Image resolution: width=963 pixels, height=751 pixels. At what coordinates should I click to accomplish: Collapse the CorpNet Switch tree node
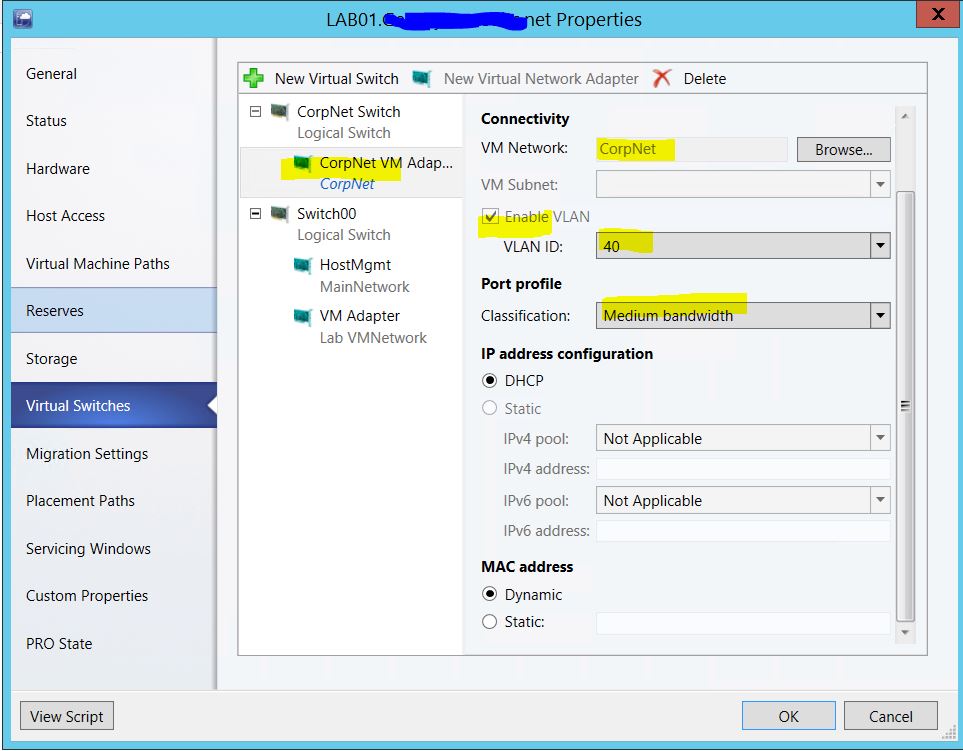(x=256, y=112)
